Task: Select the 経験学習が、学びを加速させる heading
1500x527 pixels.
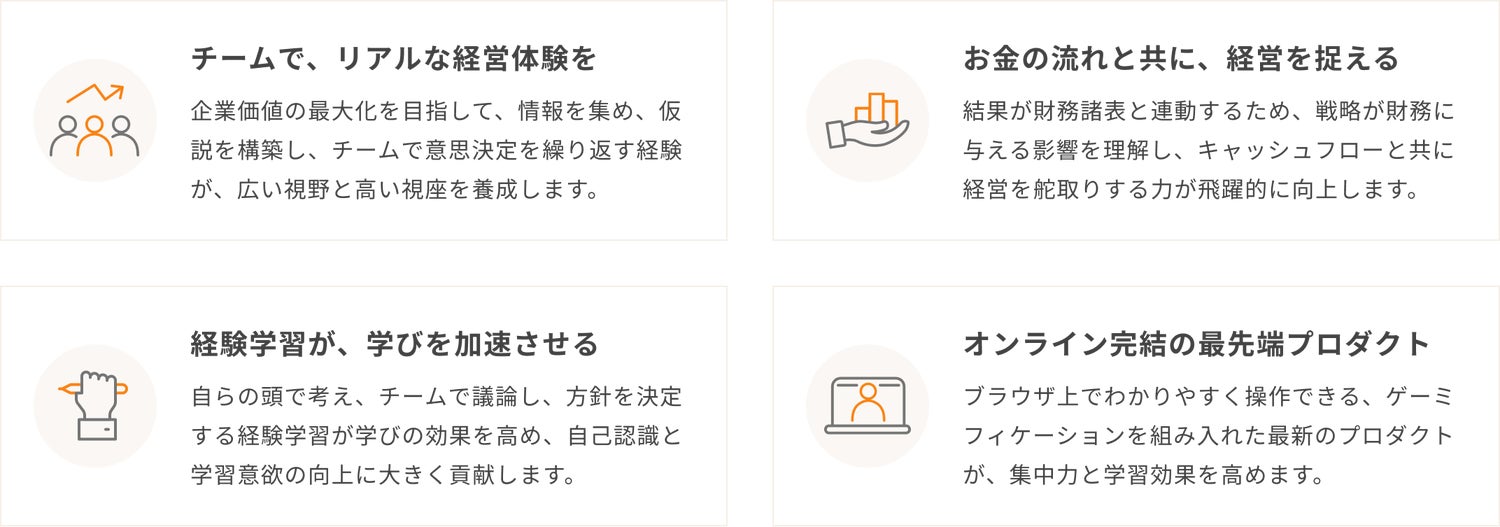Action: point(395,346)
